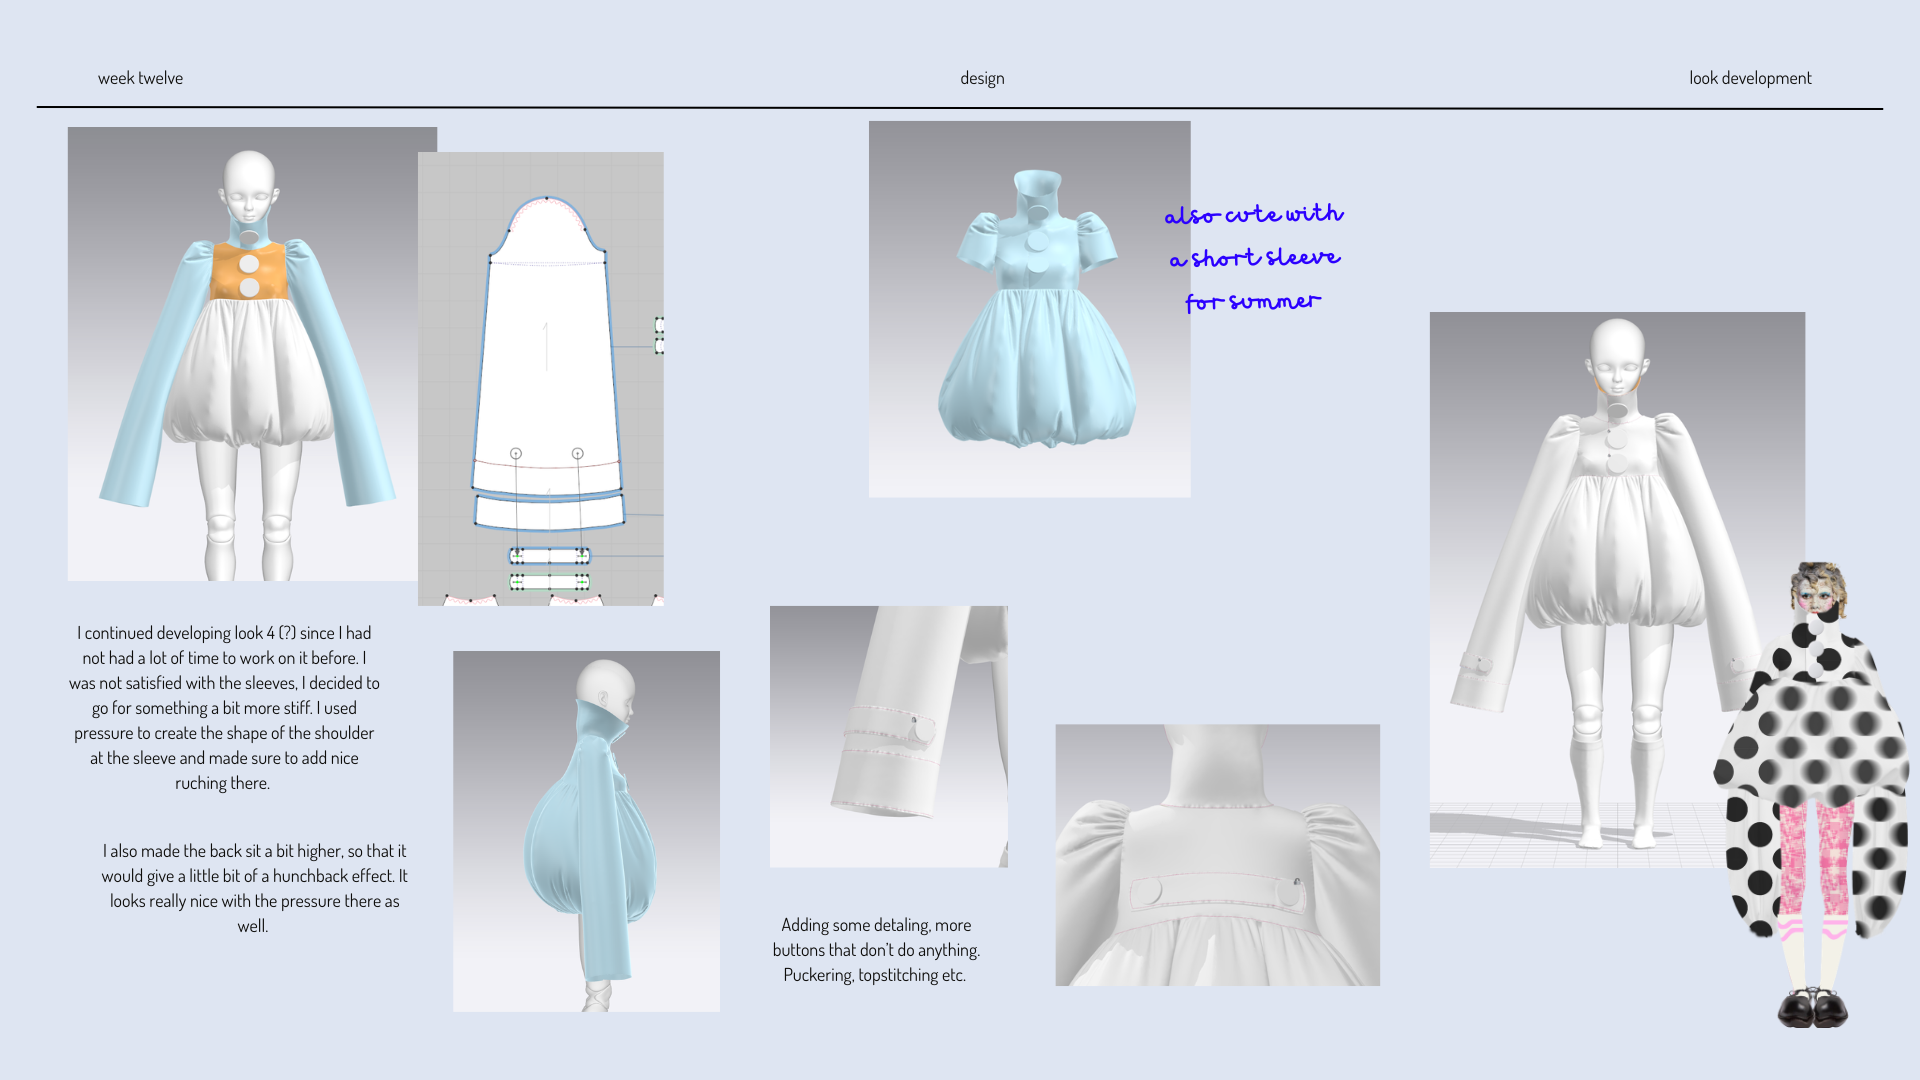1920x1080 pixels.
Task: Click handwritten 'also cute with a short sleeve' note
Action: (x=1254, y=258)
